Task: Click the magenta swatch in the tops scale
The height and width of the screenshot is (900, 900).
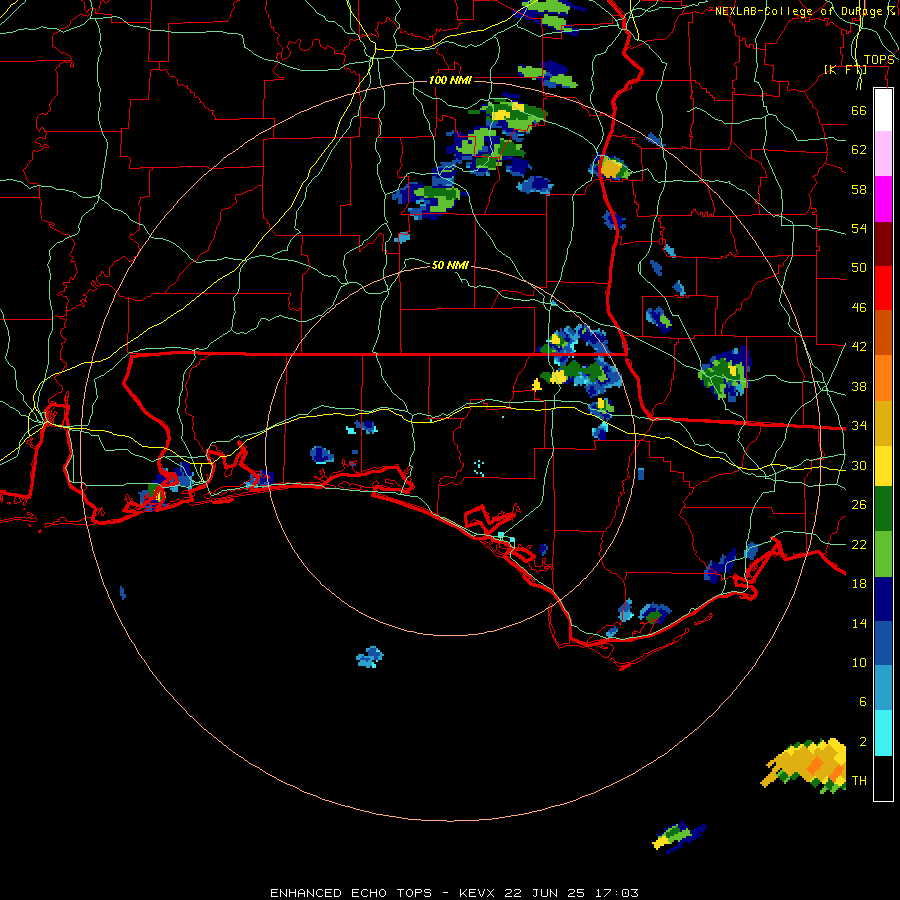Action: coord(883,199)
